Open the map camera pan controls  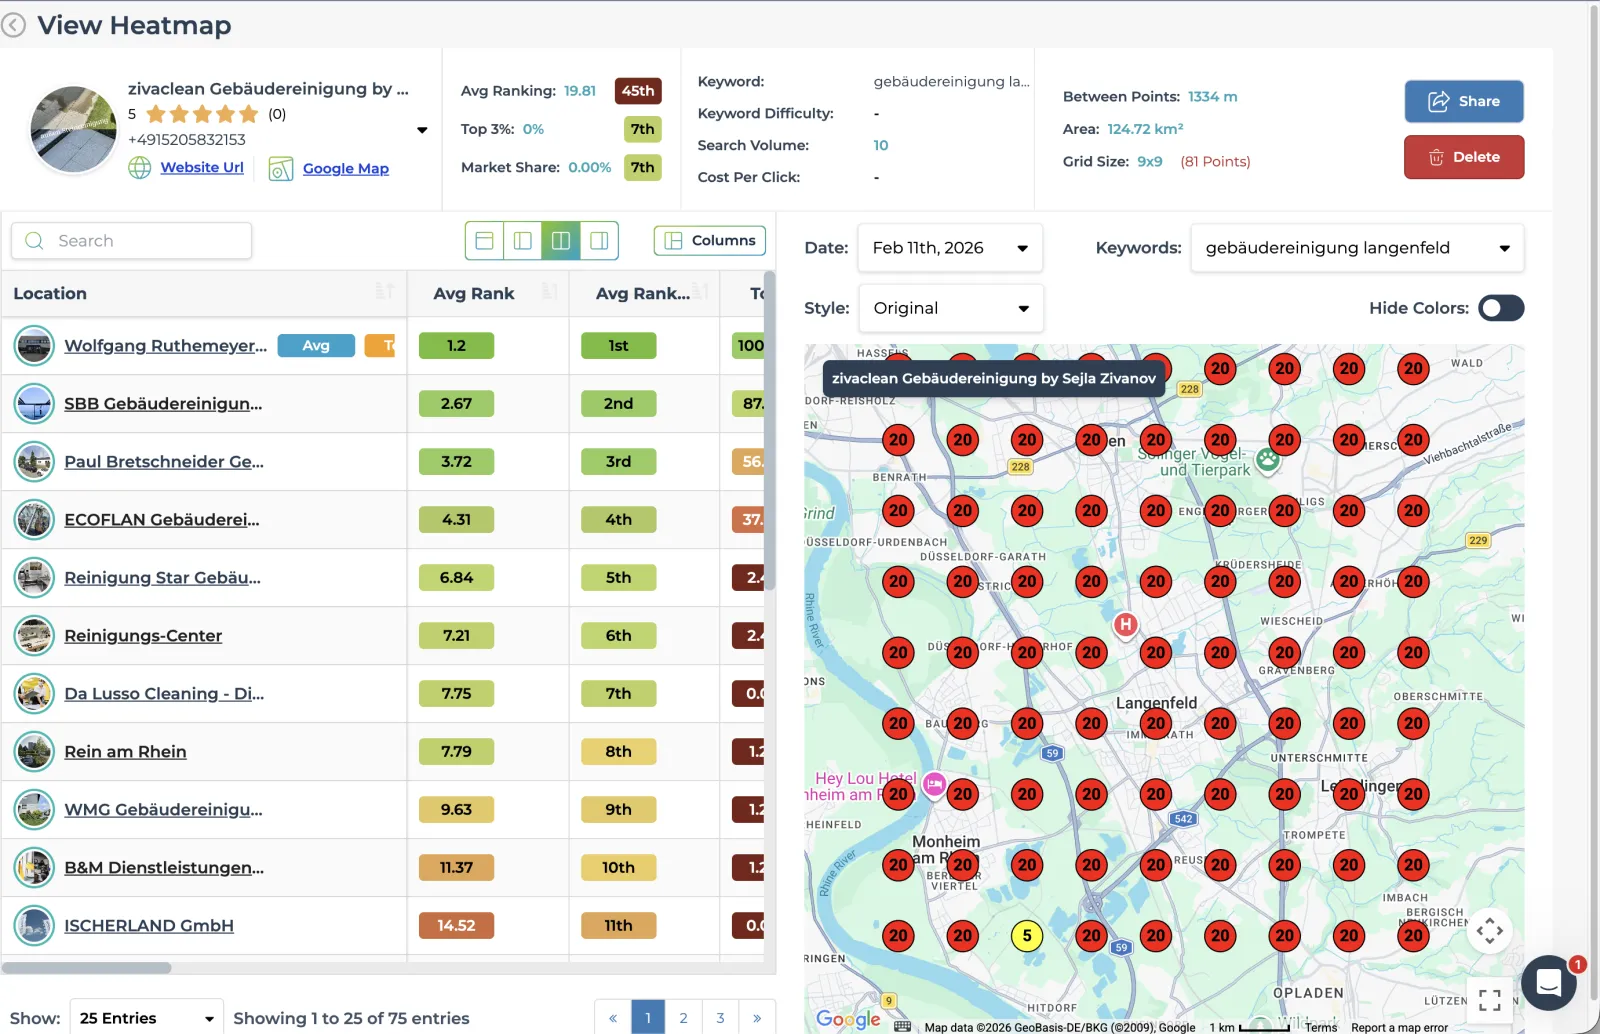click(x=1490, y=931)
